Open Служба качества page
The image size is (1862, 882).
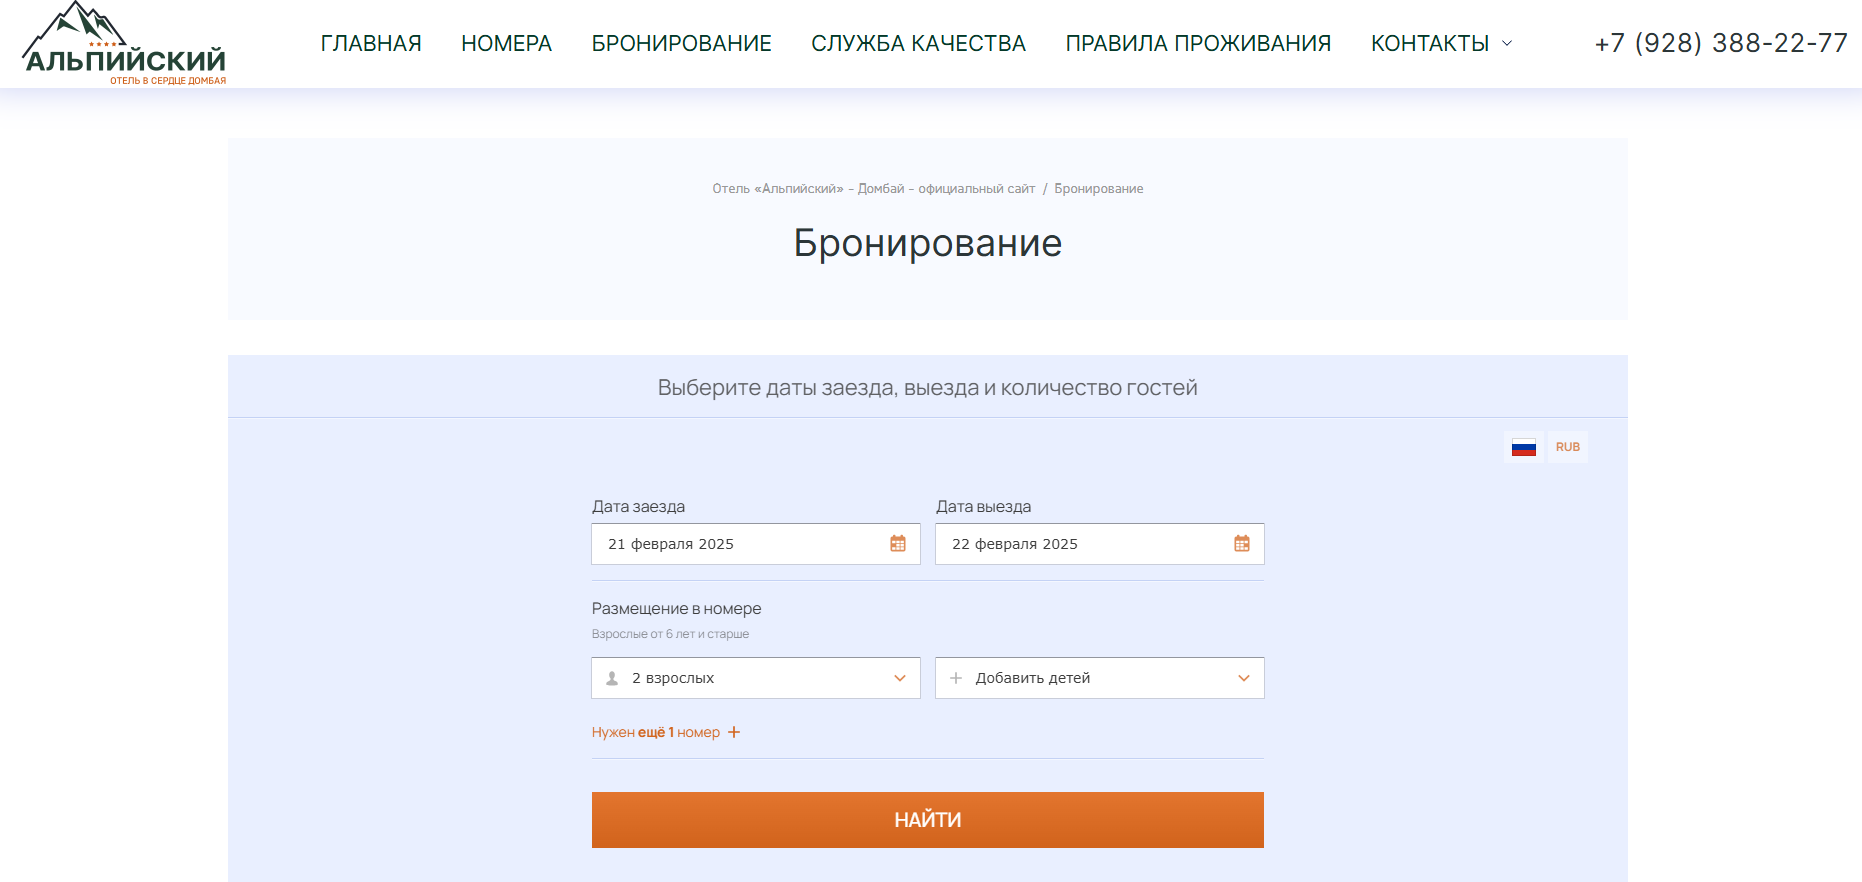tap(918, 44)
